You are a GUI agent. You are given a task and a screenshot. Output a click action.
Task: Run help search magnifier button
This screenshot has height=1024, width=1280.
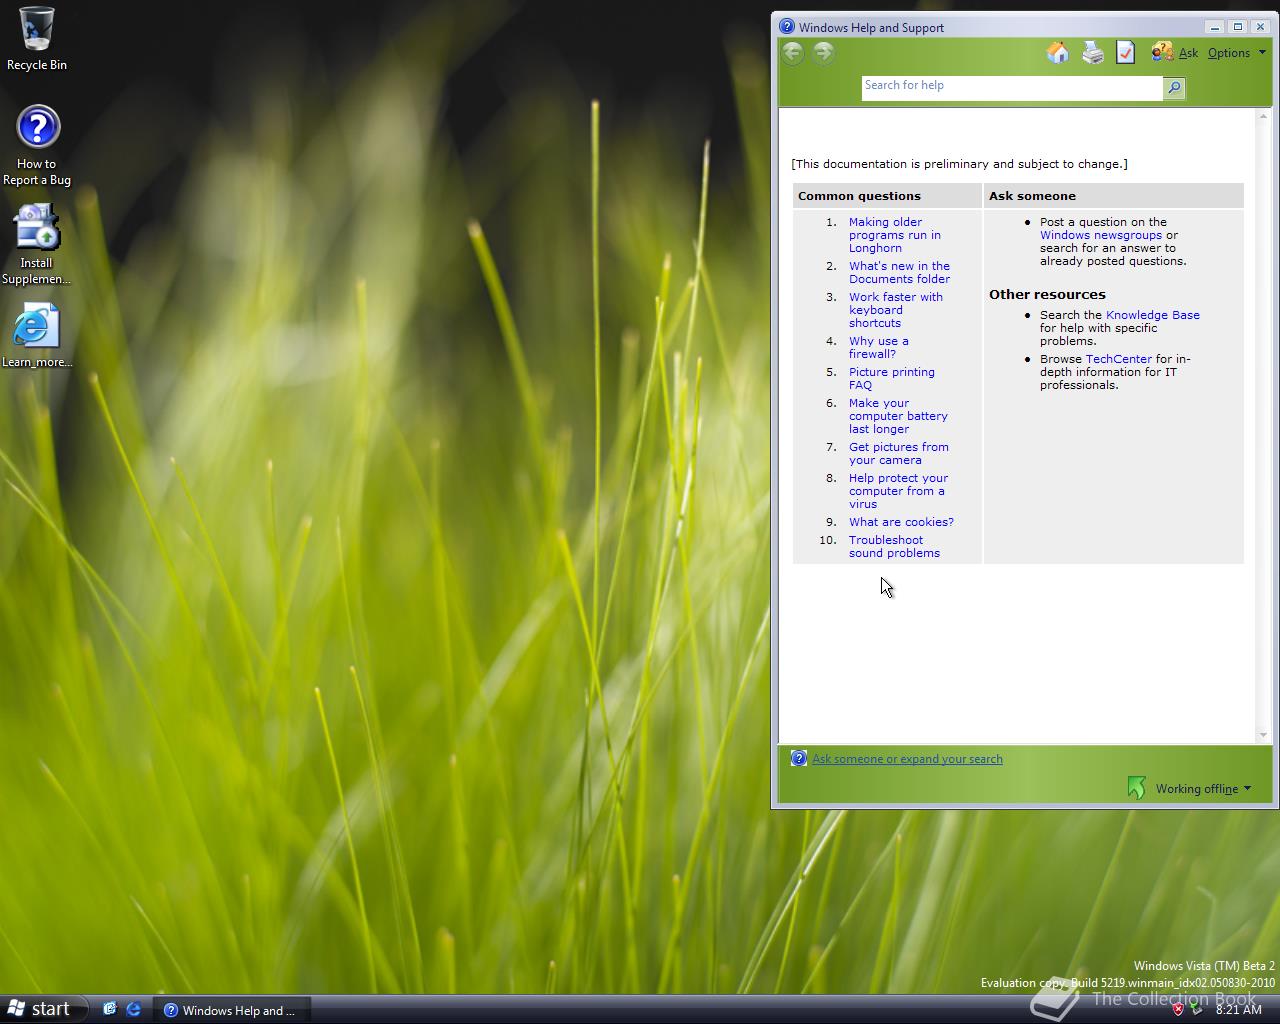(1175, 88)
